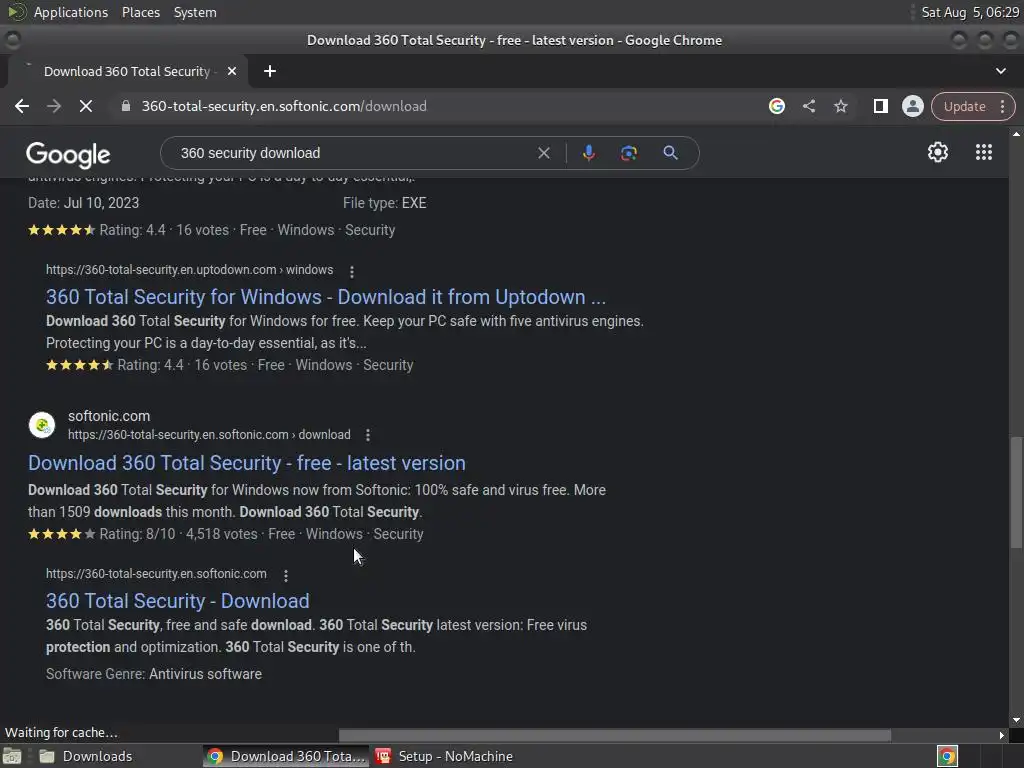The width and height of the screenshot is (1024, 768).
Task: Open the 360 Total Security - Download link
Action: tap(178, 601)
